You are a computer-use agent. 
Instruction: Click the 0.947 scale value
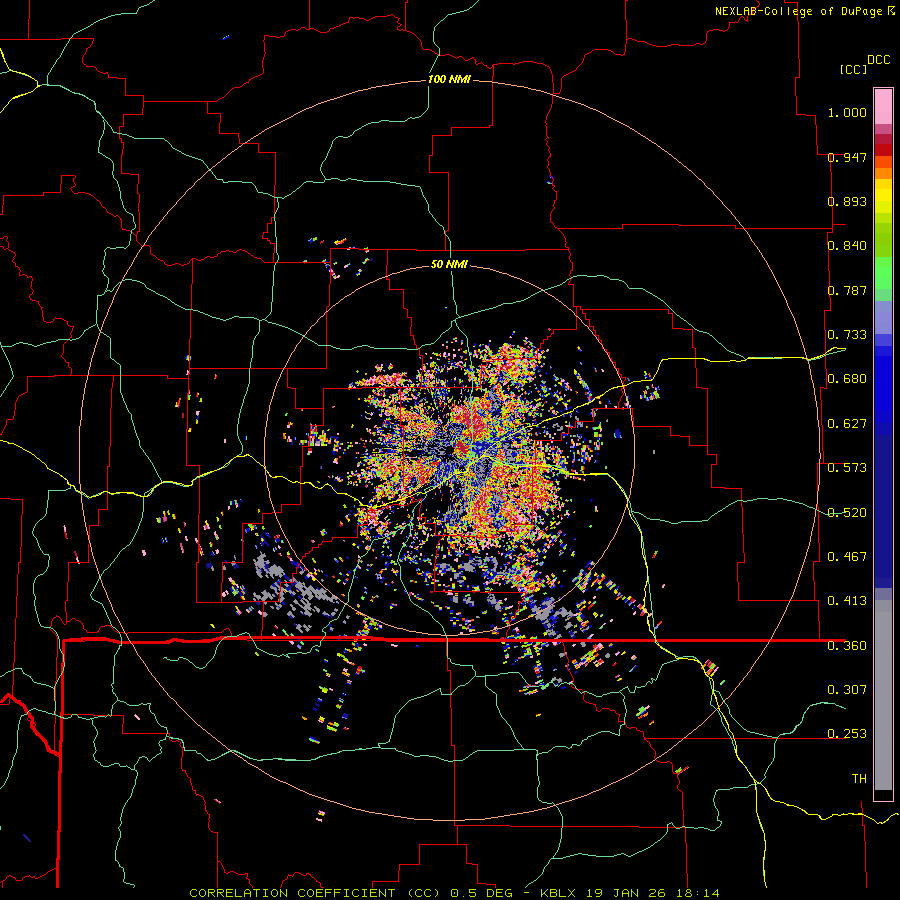click(x=847, y=157)
